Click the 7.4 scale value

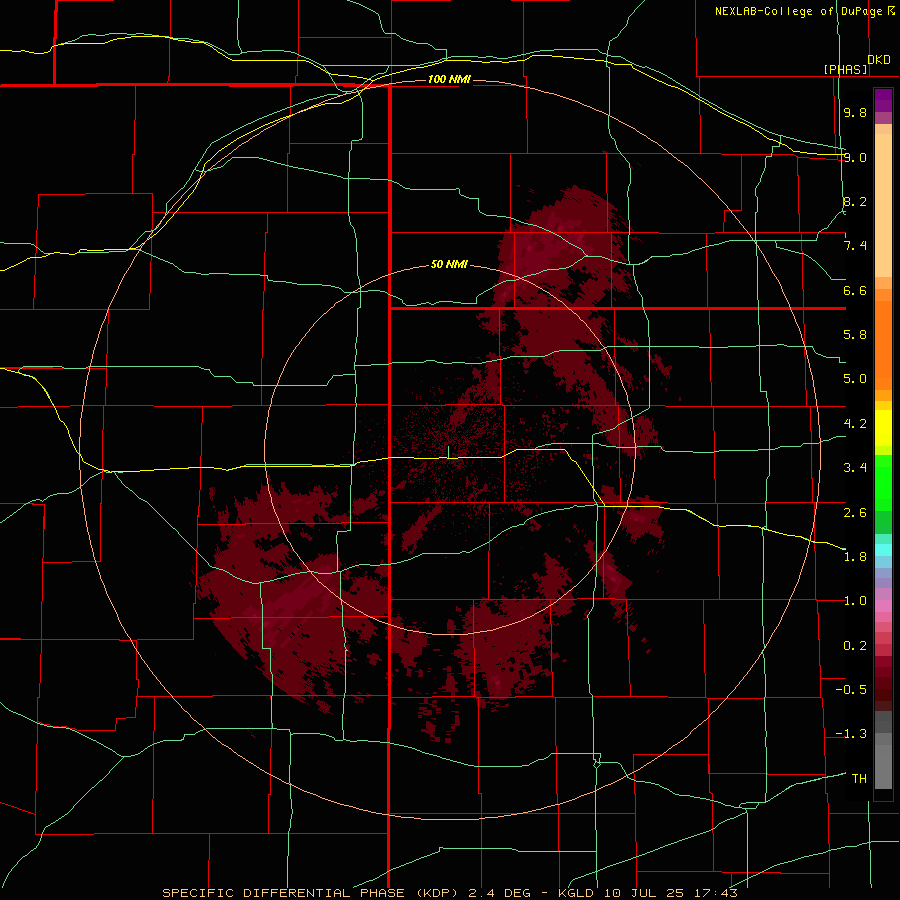pos(855,246)
